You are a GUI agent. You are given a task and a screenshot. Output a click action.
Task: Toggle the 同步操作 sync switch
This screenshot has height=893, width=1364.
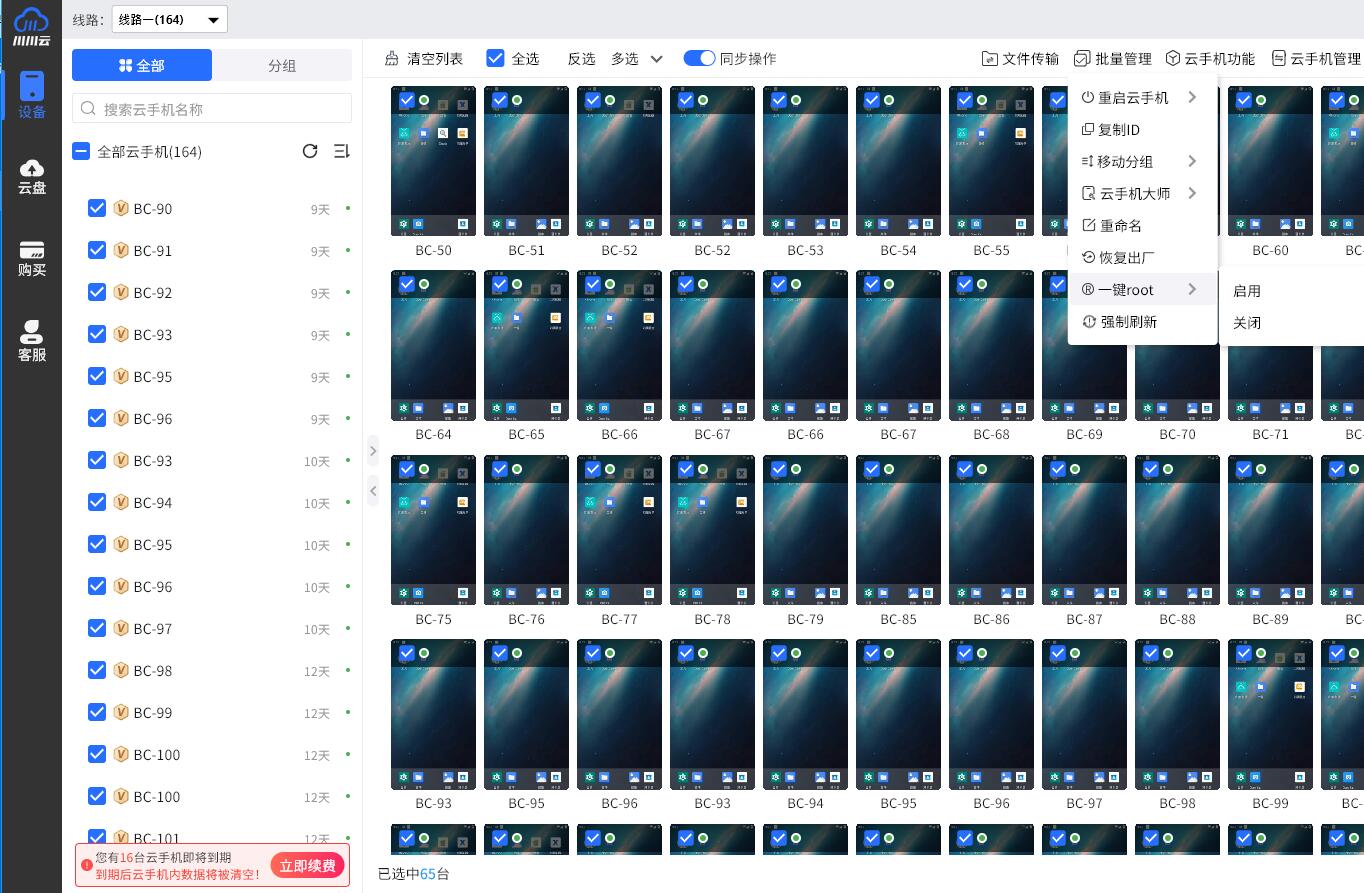point(699,59)
